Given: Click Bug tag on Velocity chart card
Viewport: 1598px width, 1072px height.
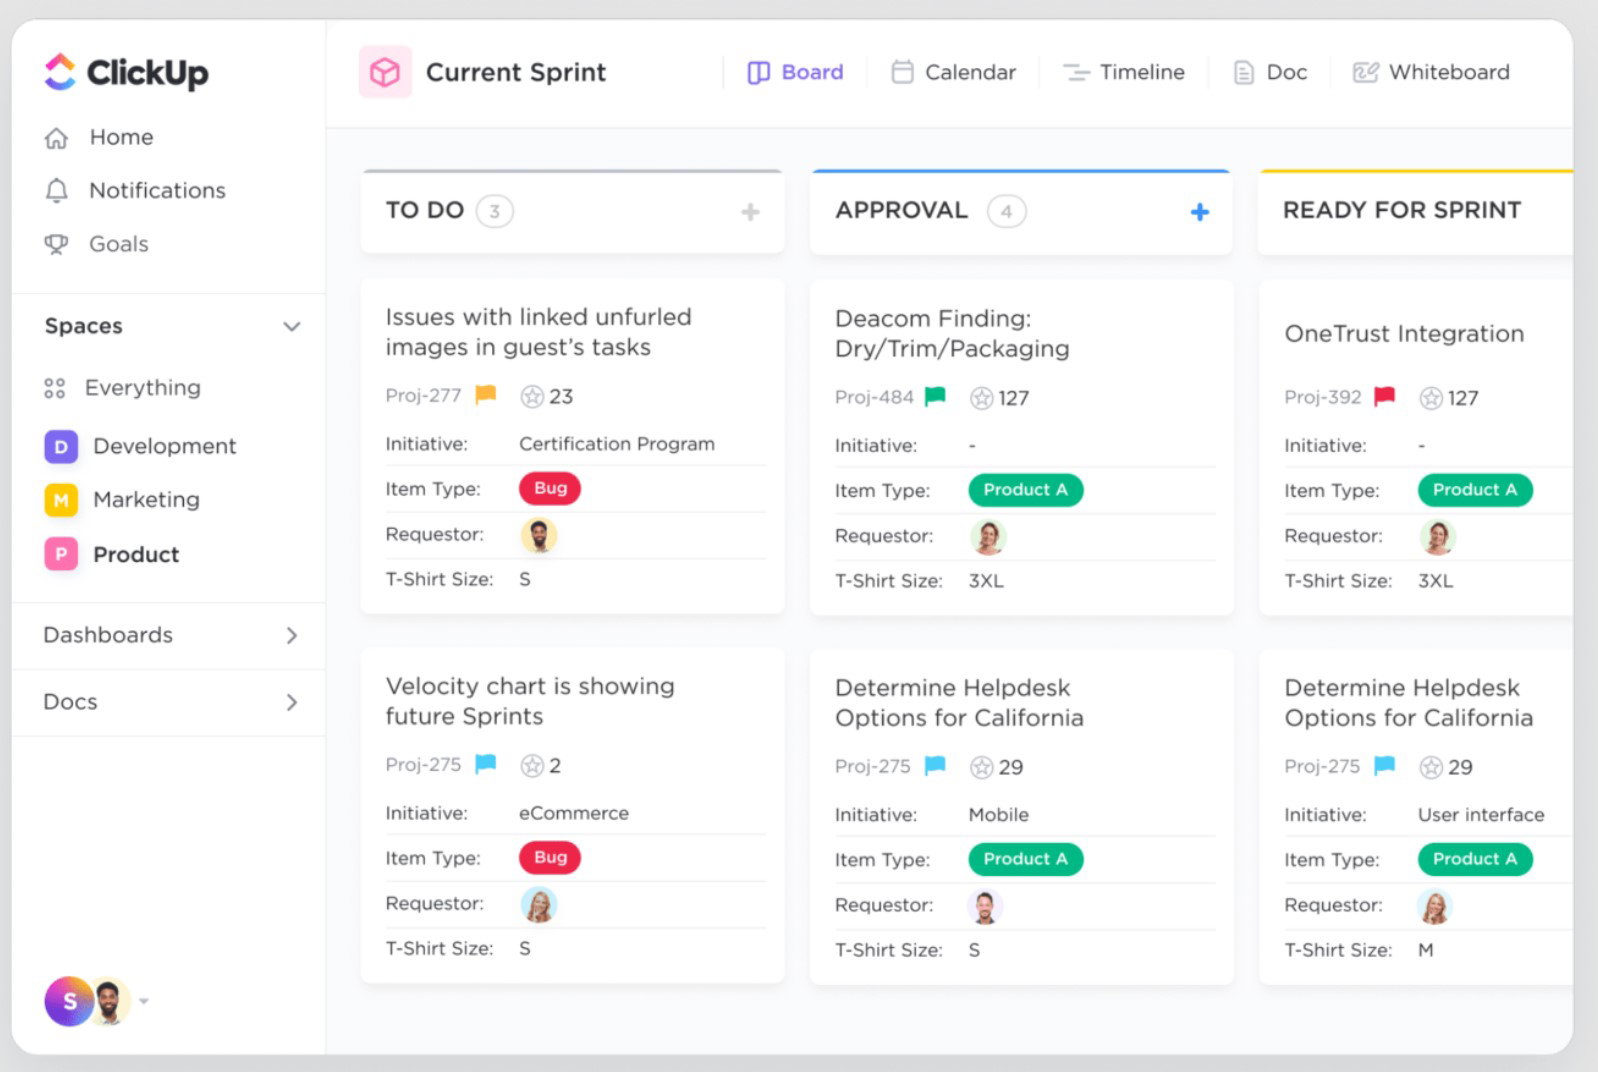Looking at the screenshot, I should (550, 857).
